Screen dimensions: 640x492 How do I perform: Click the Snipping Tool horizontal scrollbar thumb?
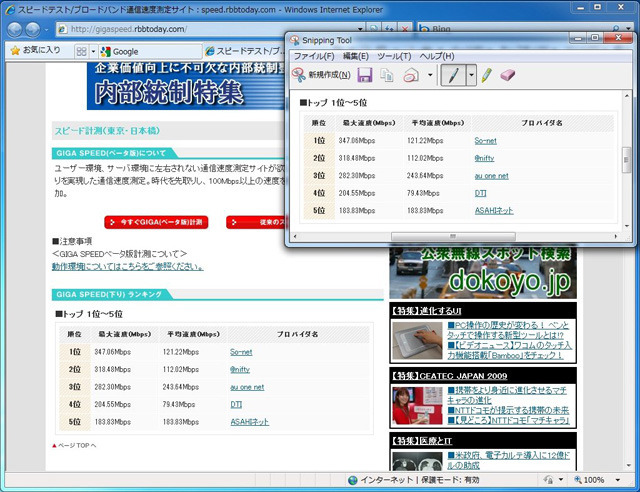pyautogui.click(x=453, y=236)
